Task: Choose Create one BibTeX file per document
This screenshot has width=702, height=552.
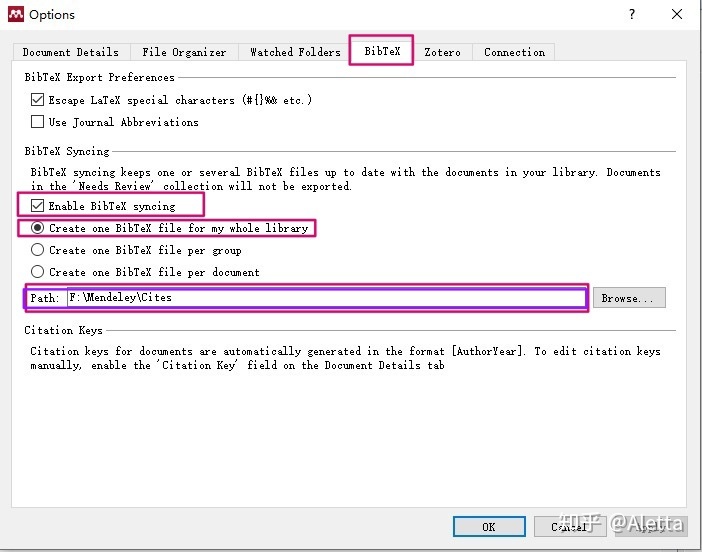Action: [x=38, y=272]
